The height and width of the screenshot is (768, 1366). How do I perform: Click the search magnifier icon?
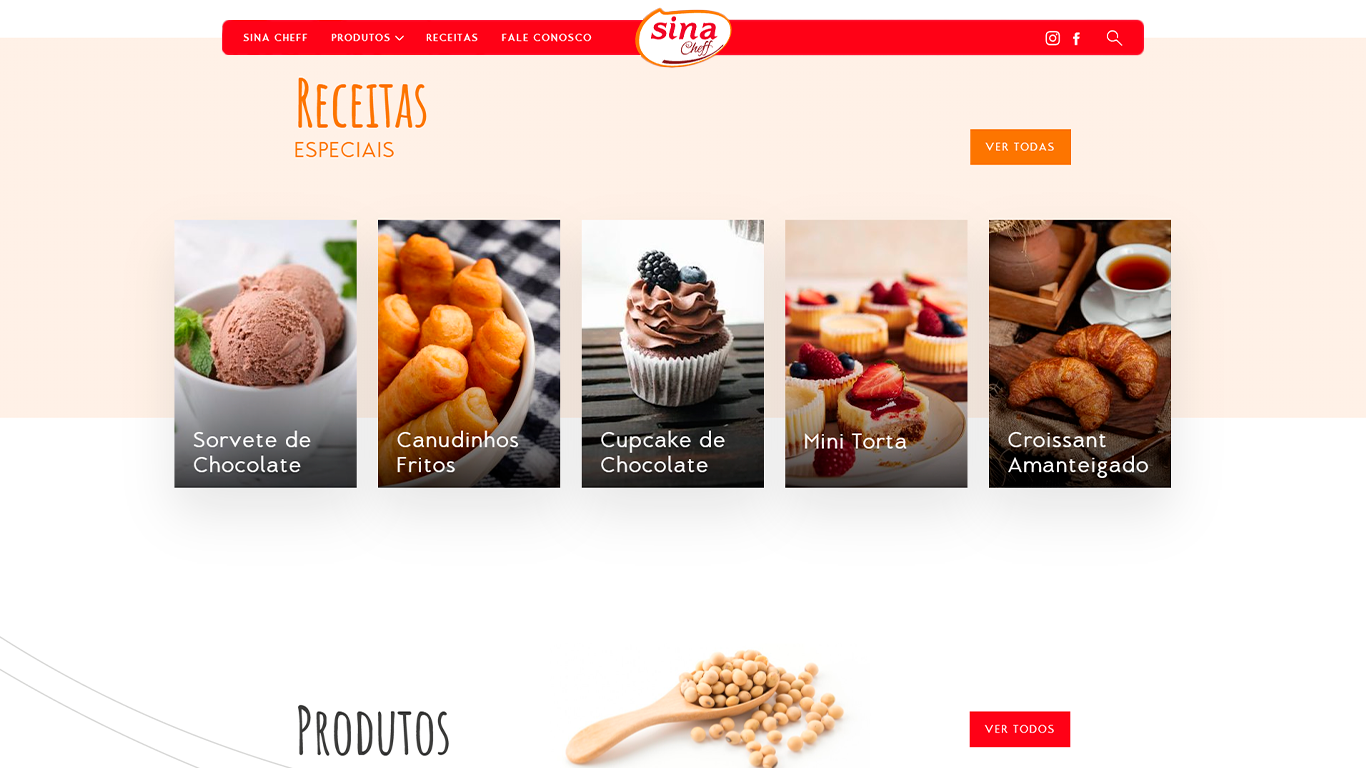click(1114, 38)
